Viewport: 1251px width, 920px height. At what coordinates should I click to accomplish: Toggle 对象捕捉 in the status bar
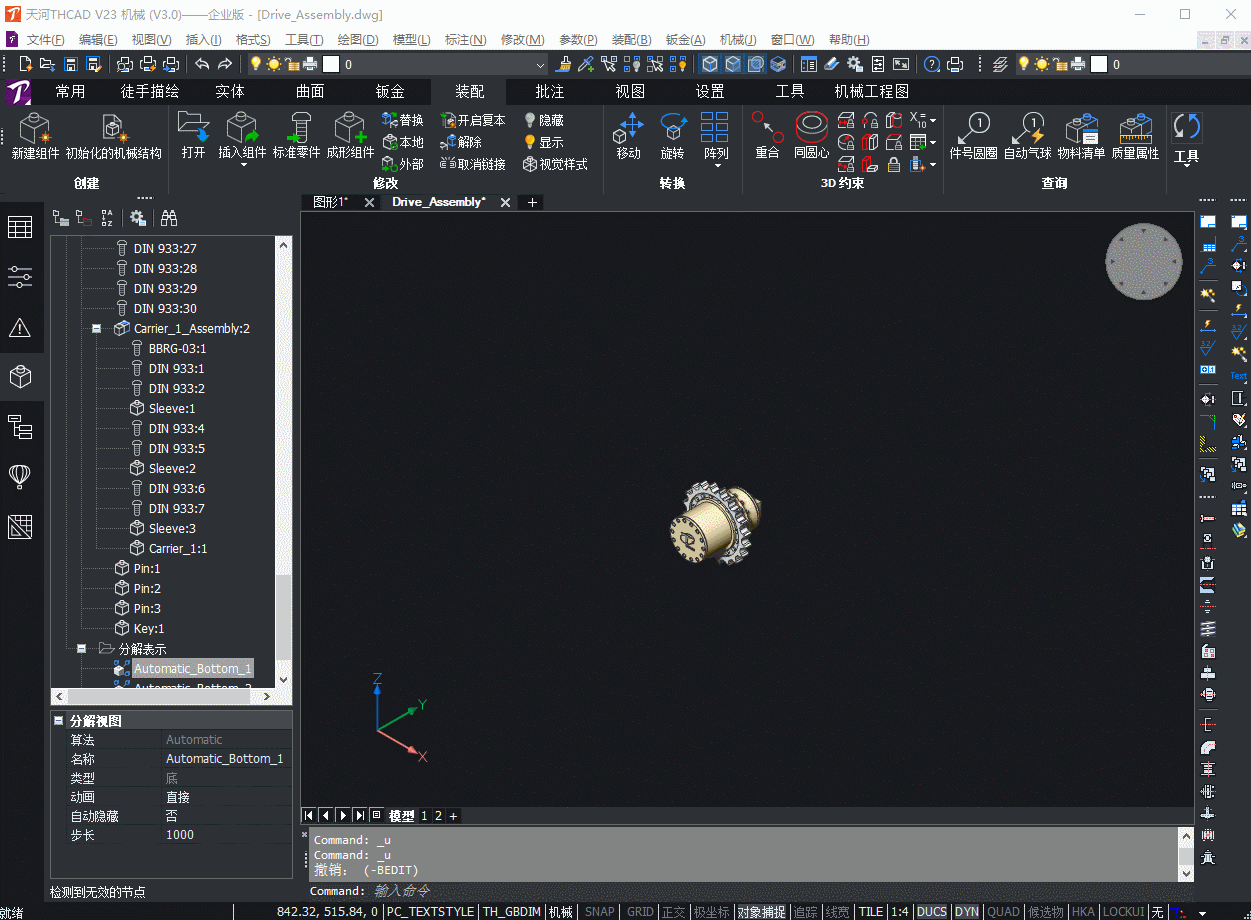761,912
